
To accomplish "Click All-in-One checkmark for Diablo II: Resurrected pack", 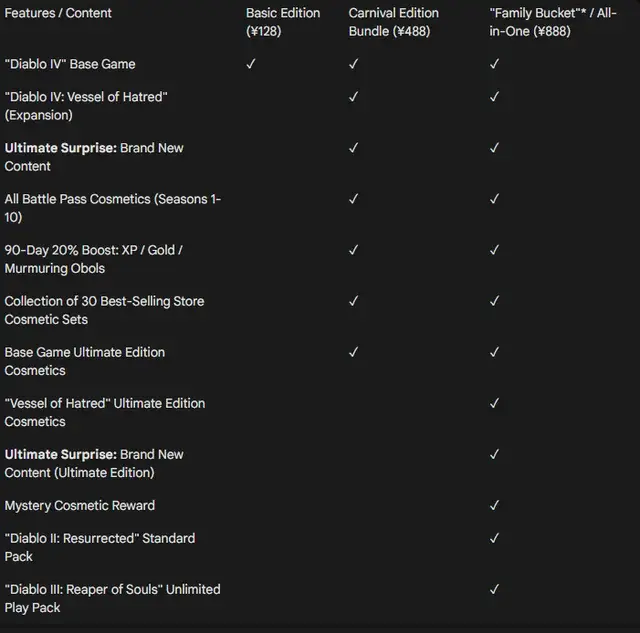I will (494, 539).
